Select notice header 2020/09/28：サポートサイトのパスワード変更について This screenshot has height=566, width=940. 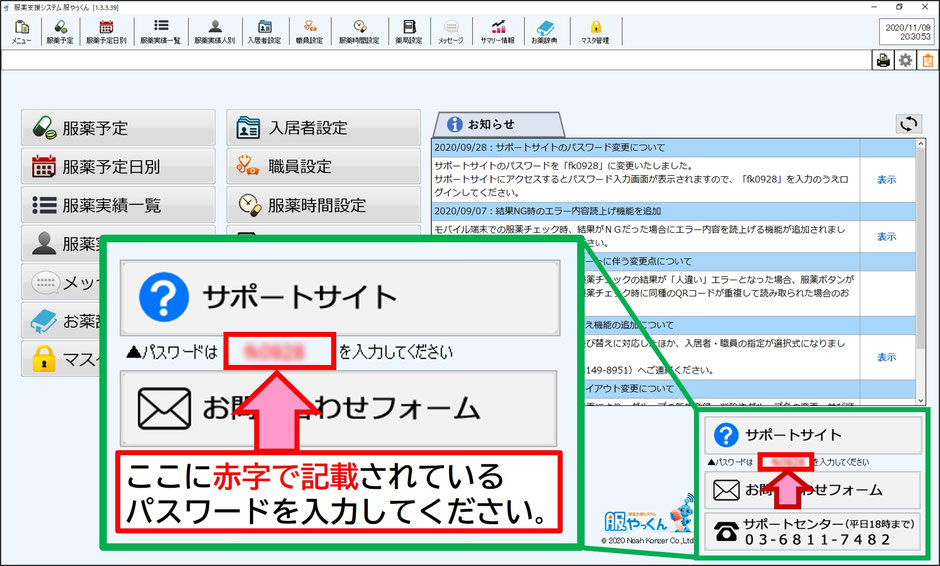pos(646,147)
